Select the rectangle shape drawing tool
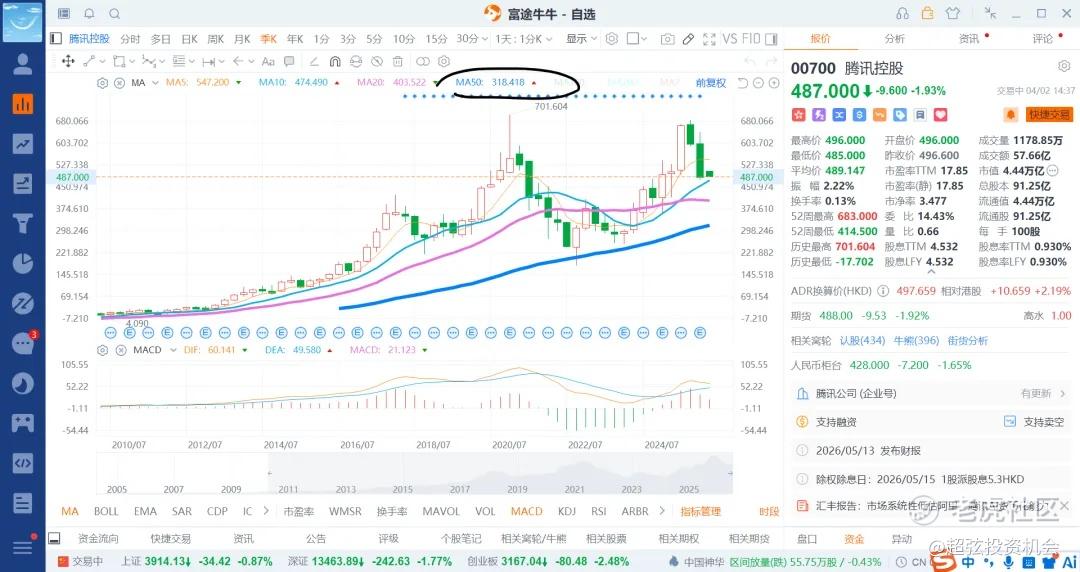 pyautogui.click(x=118, y=61)
